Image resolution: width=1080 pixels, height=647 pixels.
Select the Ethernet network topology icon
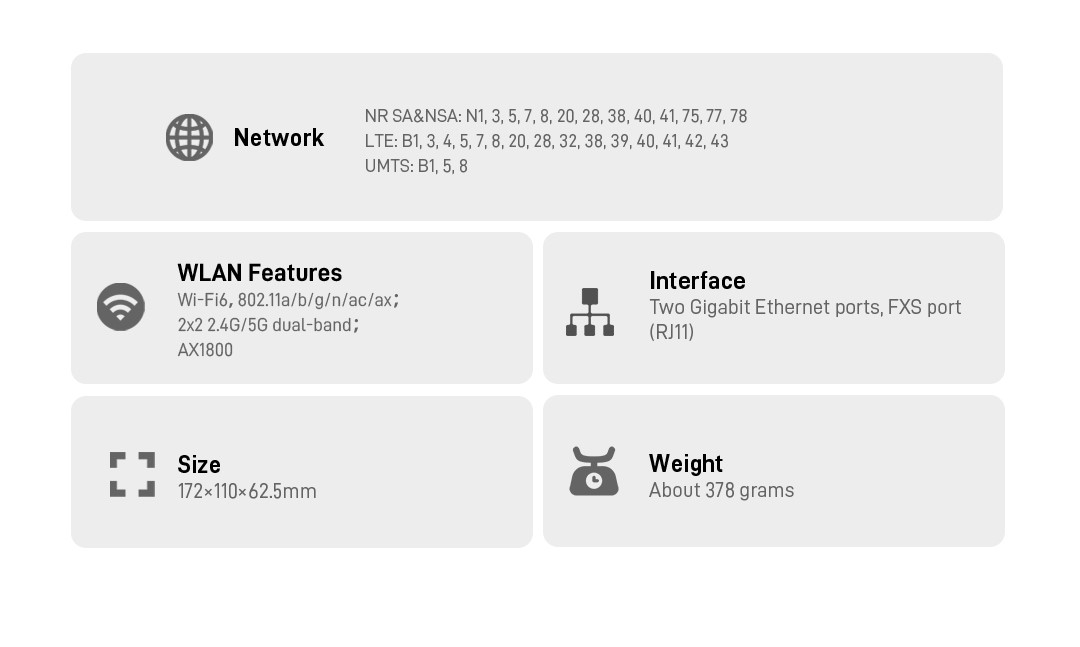pyautogui.click(x=590, y=312)
